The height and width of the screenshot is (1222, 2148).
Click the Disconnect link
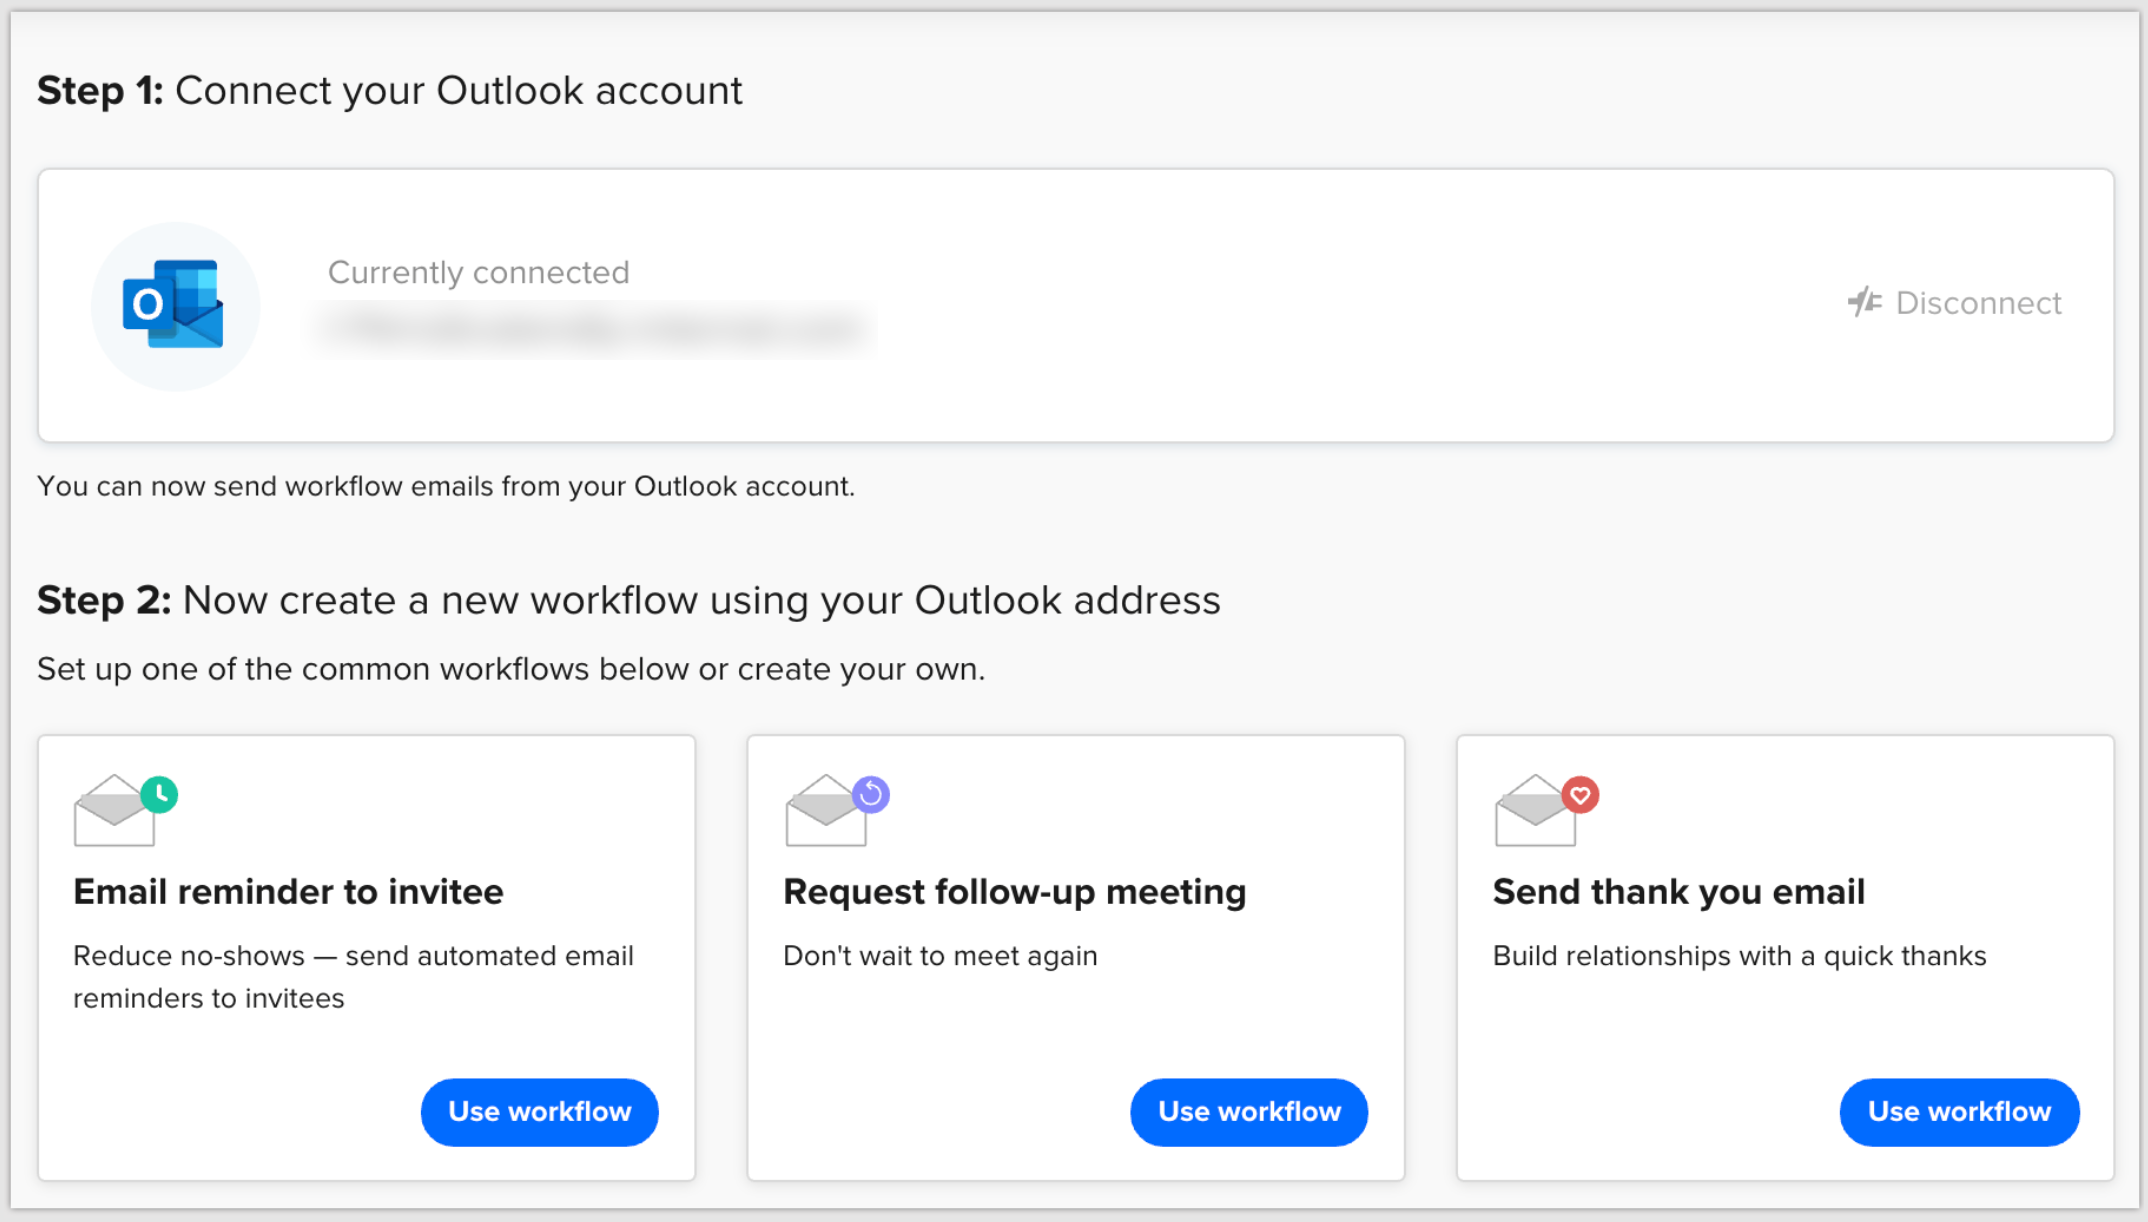pos(1982,303)
